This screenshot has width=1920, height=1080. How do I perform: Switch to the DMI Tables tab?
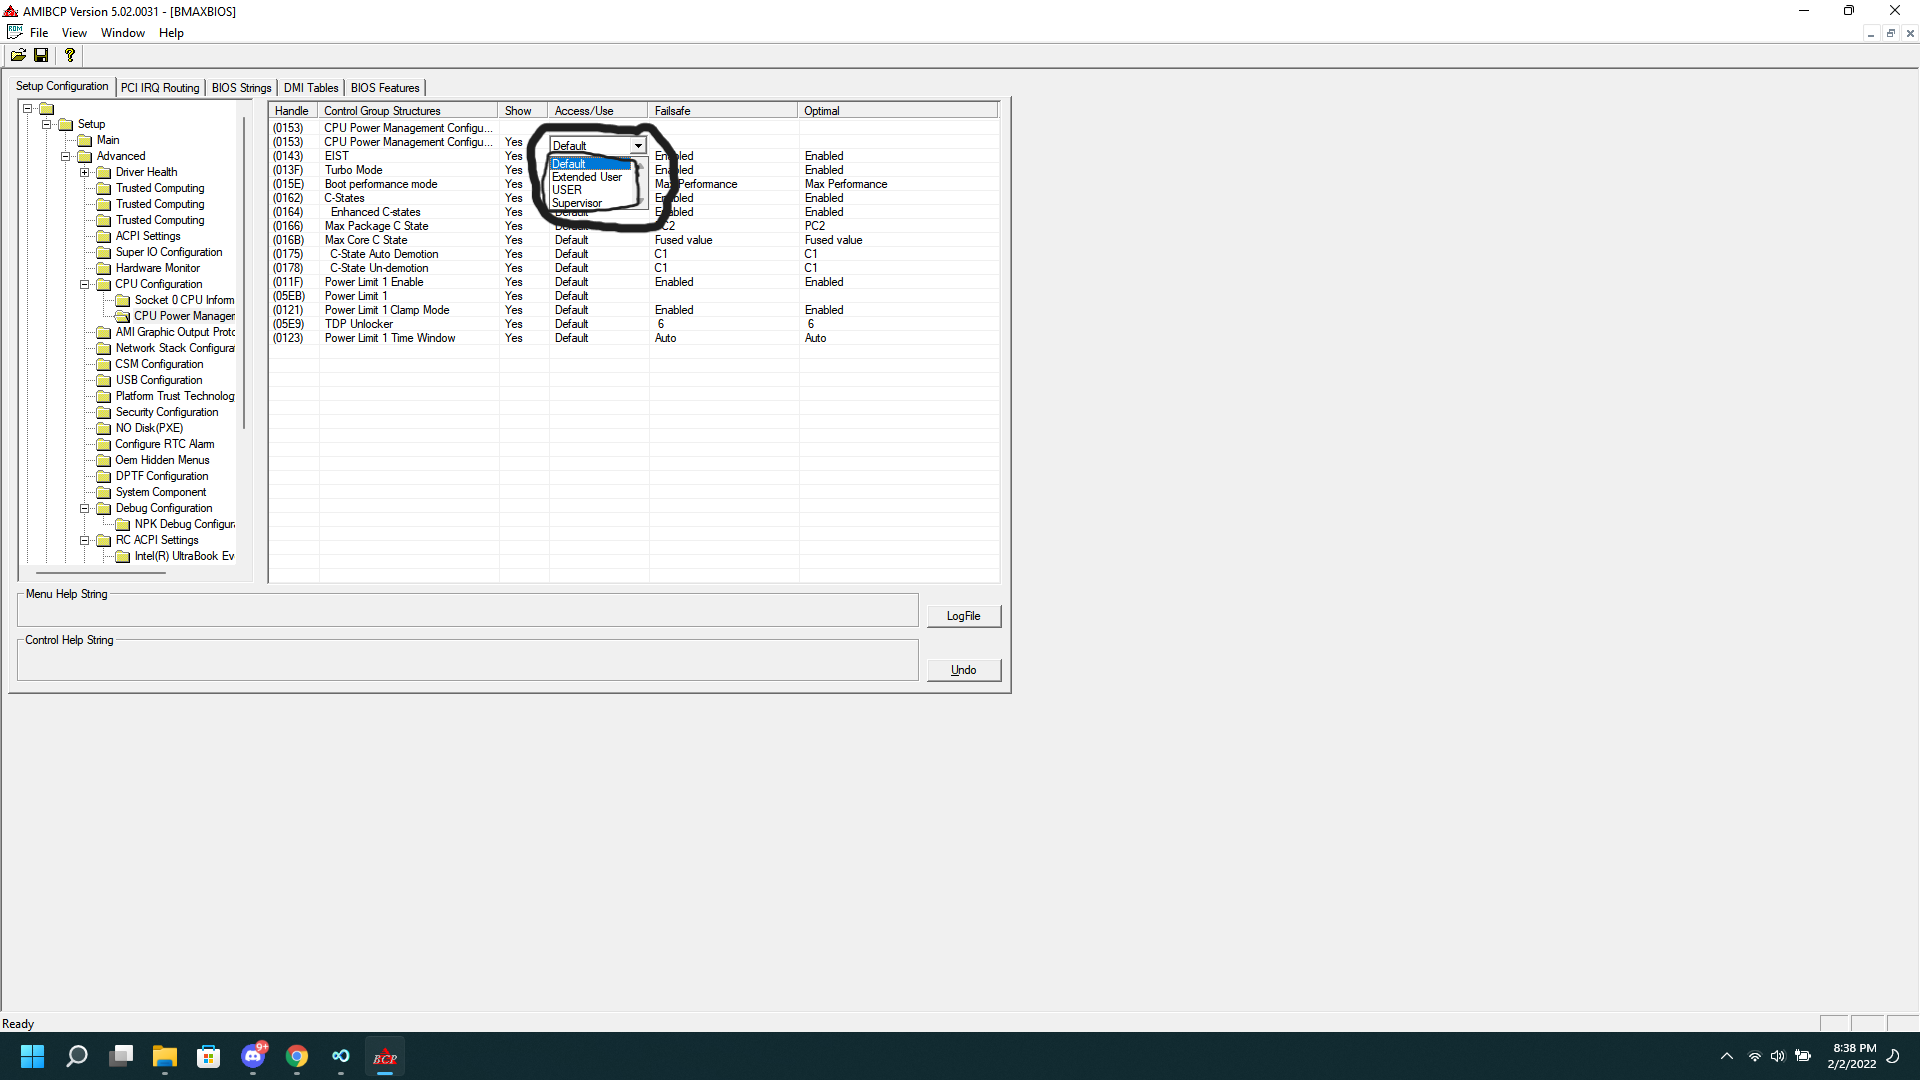tap(311, 88)
